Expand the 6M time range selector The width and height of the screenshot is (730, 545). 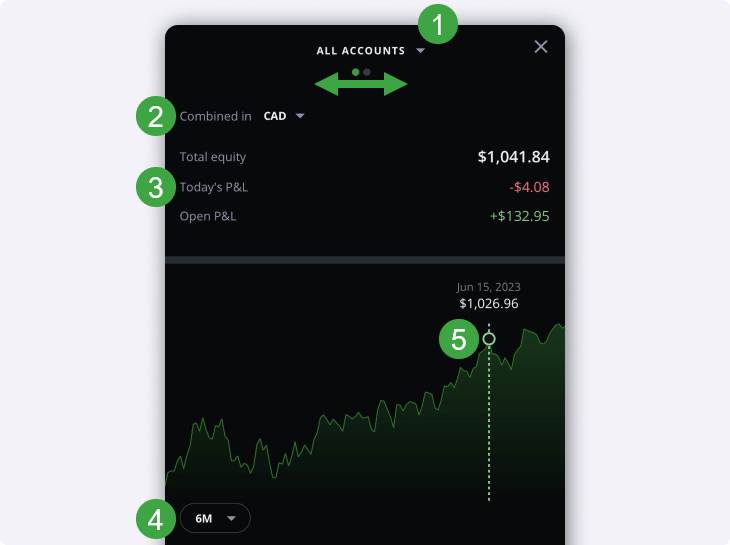[x=215, y=518]
